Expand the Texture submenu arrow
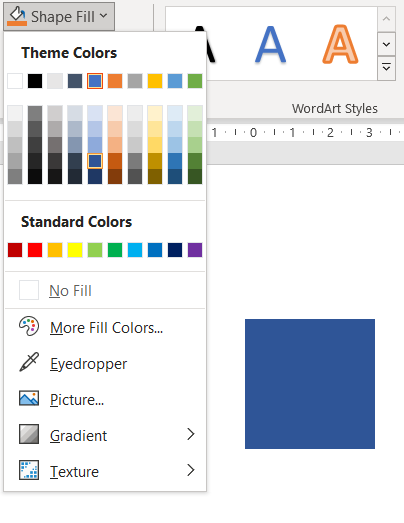This screenshot has height=523, width=404. (190, 470)
